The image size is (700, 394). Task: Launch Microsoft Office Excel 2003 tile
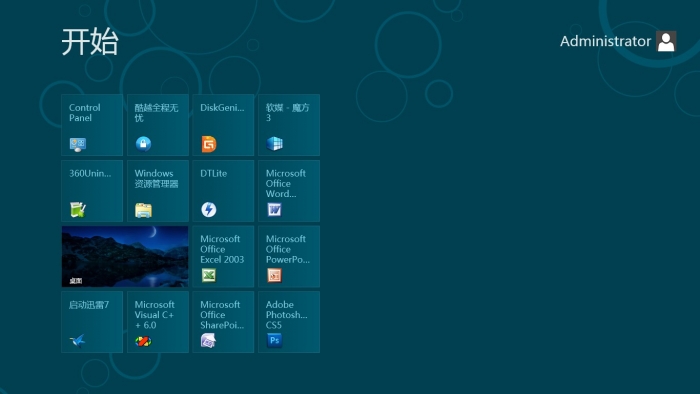point(223,256)
